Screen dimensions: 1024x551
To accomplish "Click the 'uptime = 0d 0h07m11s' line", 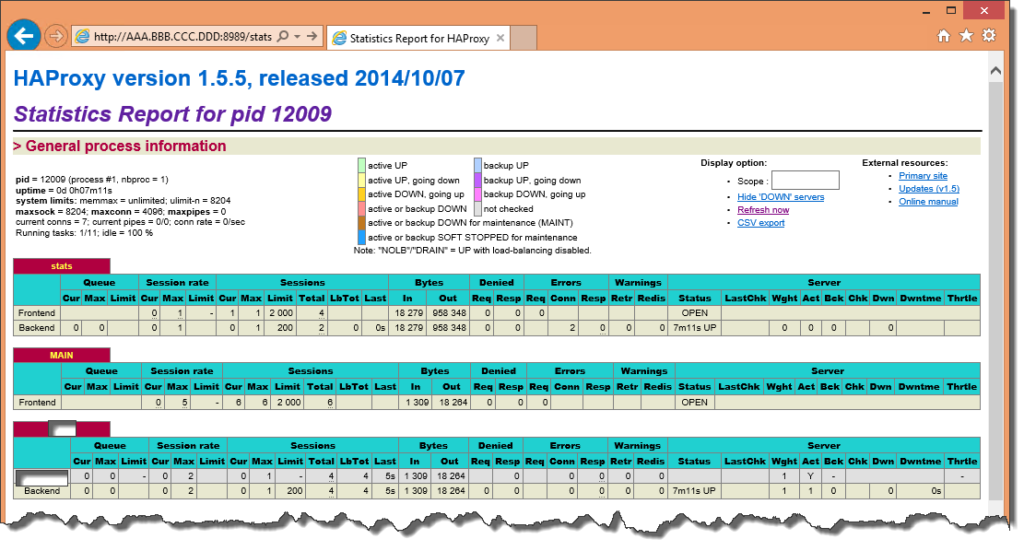I will tap(64, 190).
